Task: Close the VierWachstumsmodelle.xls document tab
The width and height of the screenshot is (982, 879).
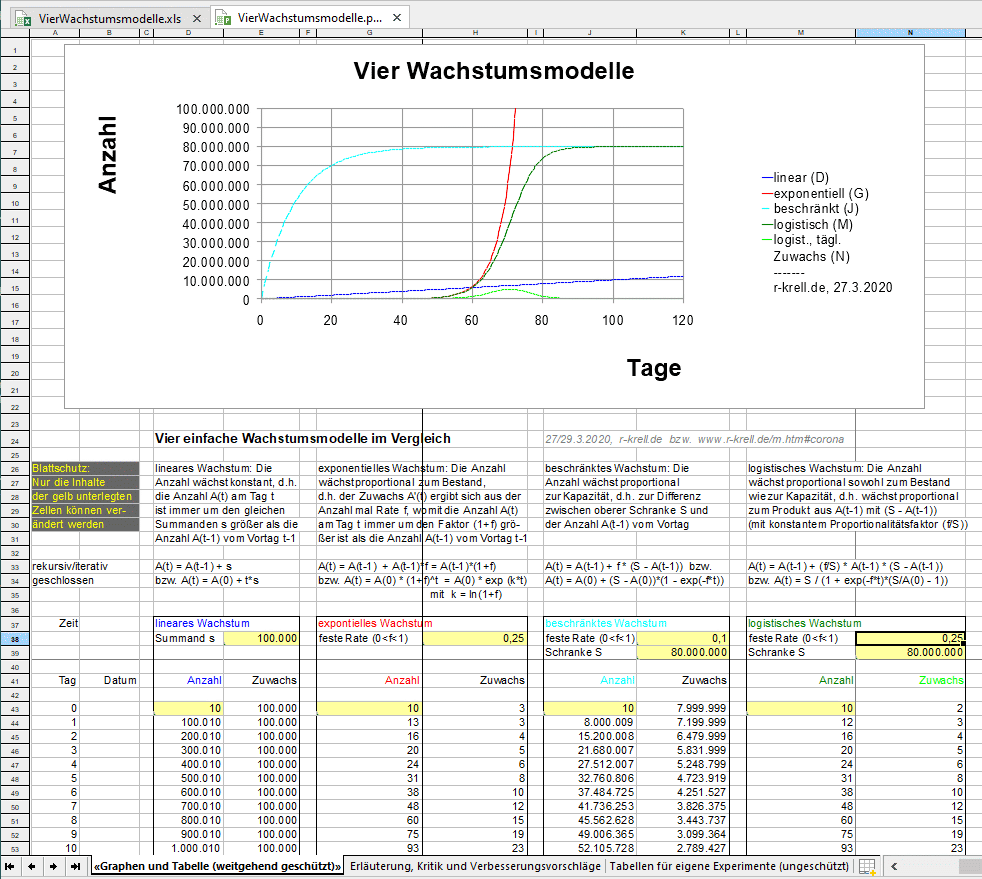Action: point(196,18)
